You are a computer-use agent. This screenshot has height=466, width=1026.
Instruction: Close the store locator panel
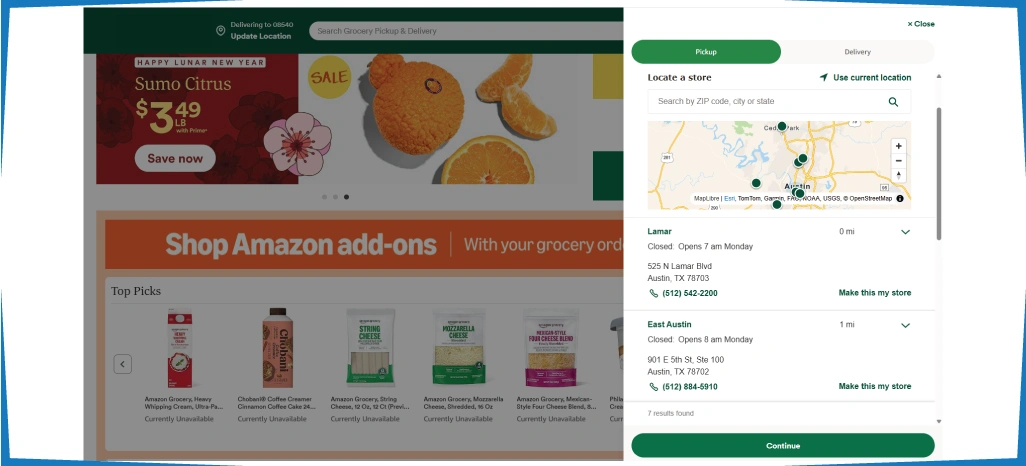click(921, 24)
